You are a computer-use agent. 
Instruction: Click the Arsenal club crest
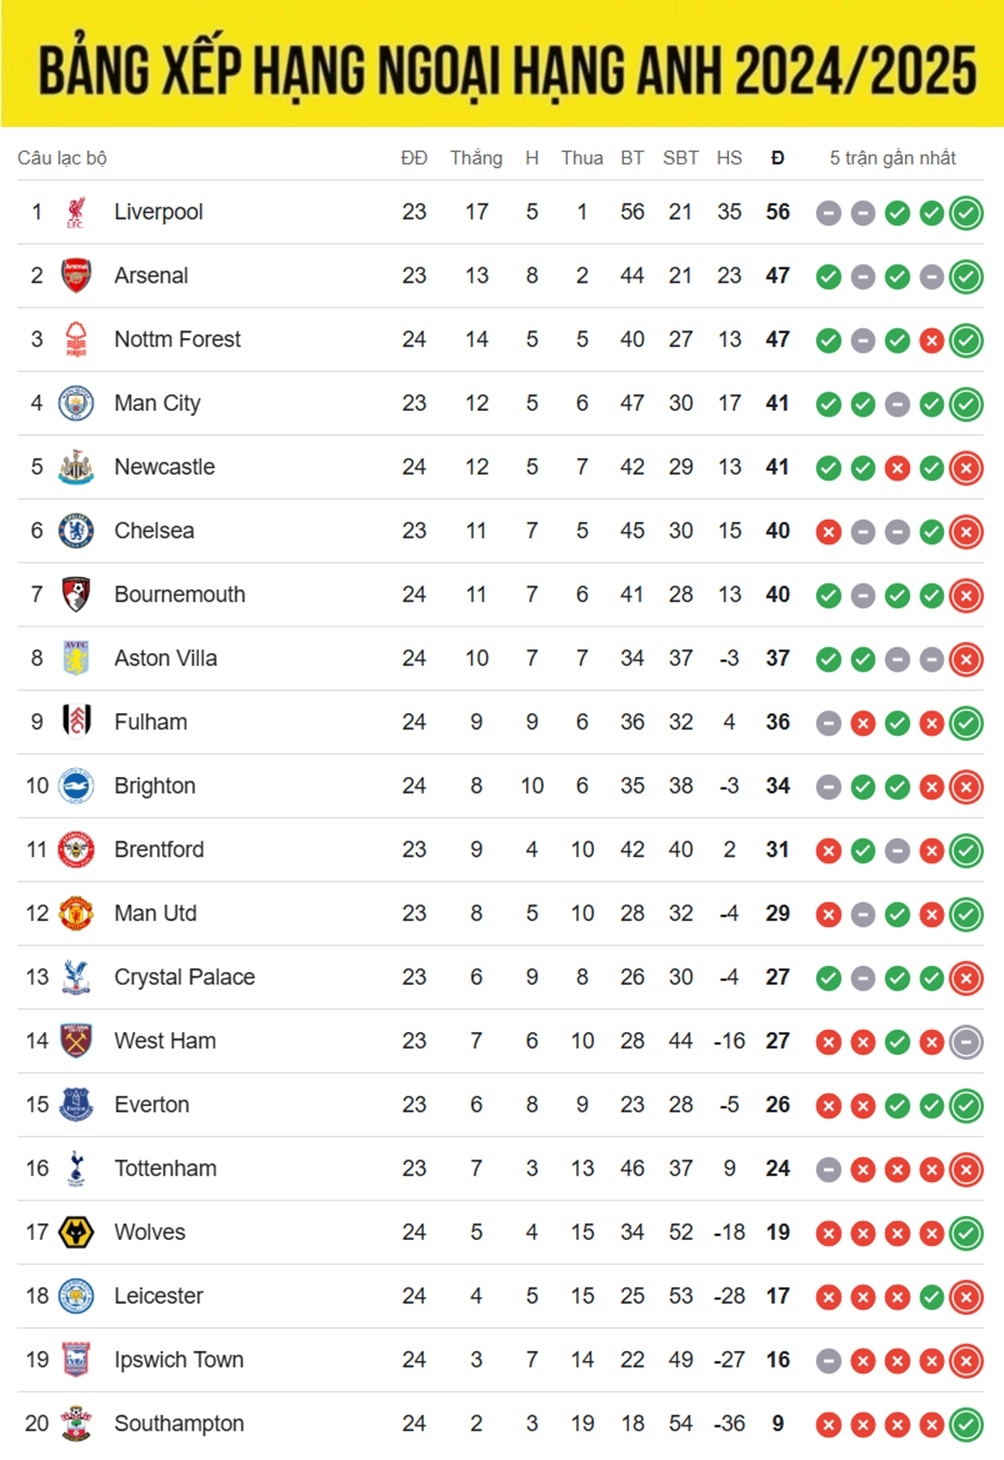coord(76,276)
